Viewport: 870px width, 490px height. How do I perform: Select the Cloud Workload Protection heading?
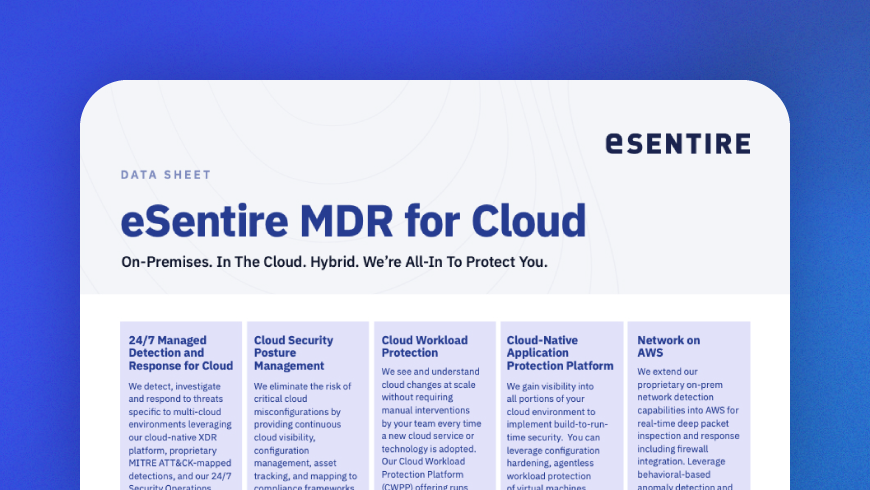[424, 346]
